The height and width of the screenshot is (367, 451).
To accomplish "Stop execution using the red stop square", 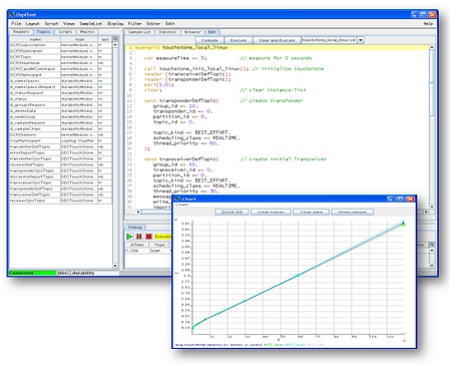I will click(149, 237).
